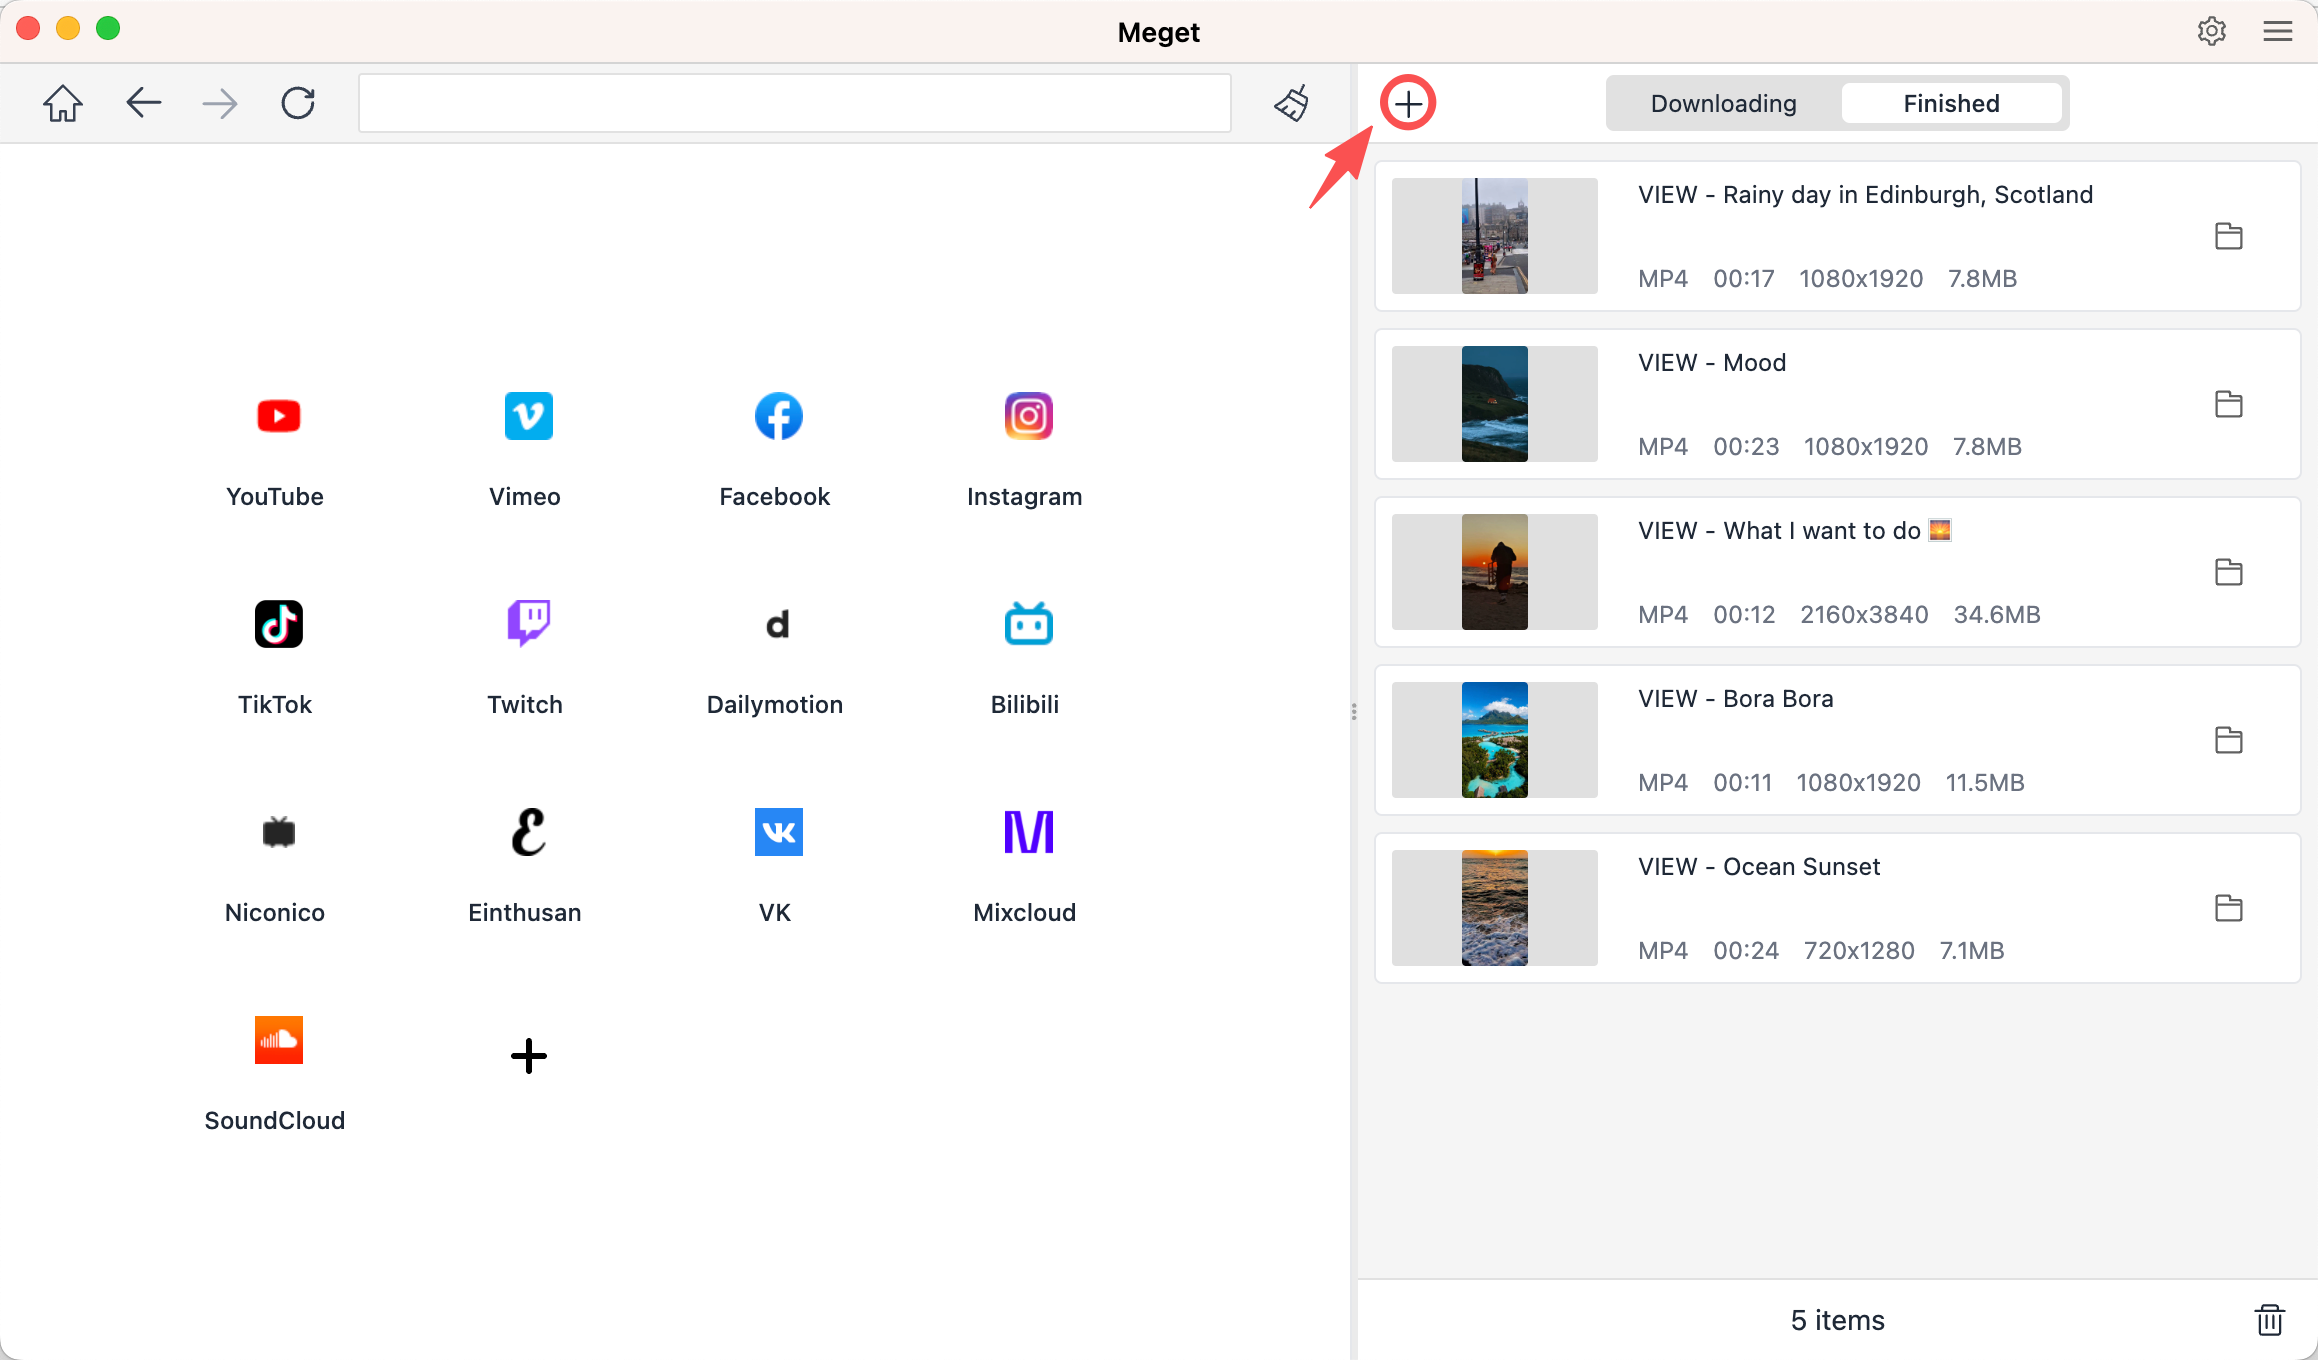2318x1360 pixels.
Task: Open the Bilibili site shortcut
Action: [1028, 625]
